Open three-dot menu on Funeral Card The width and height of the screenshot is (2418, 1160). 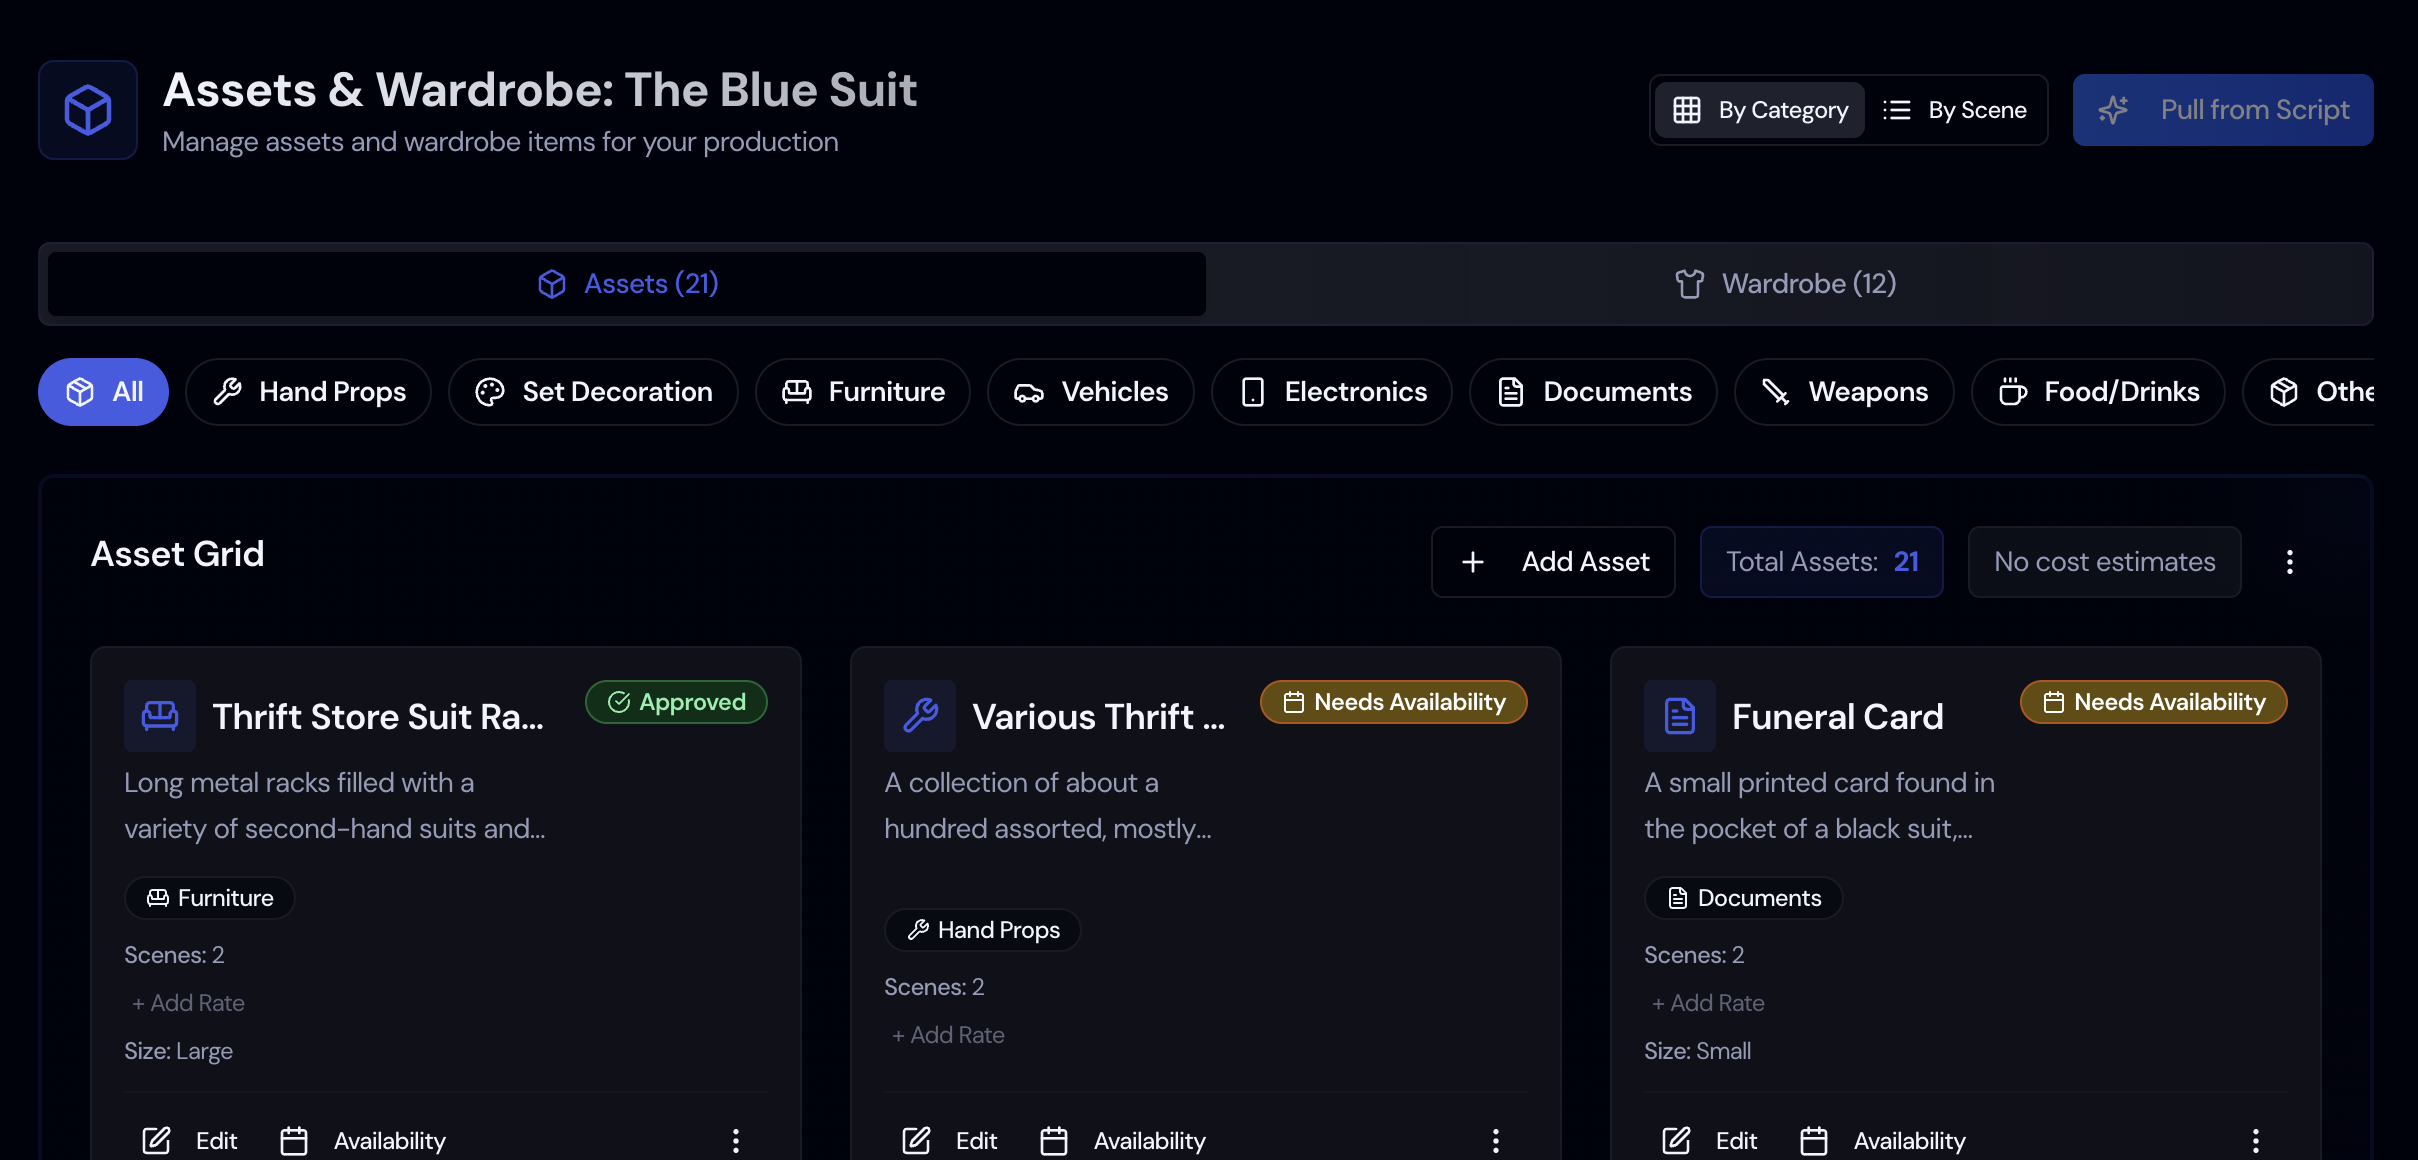(2256, 1140)
